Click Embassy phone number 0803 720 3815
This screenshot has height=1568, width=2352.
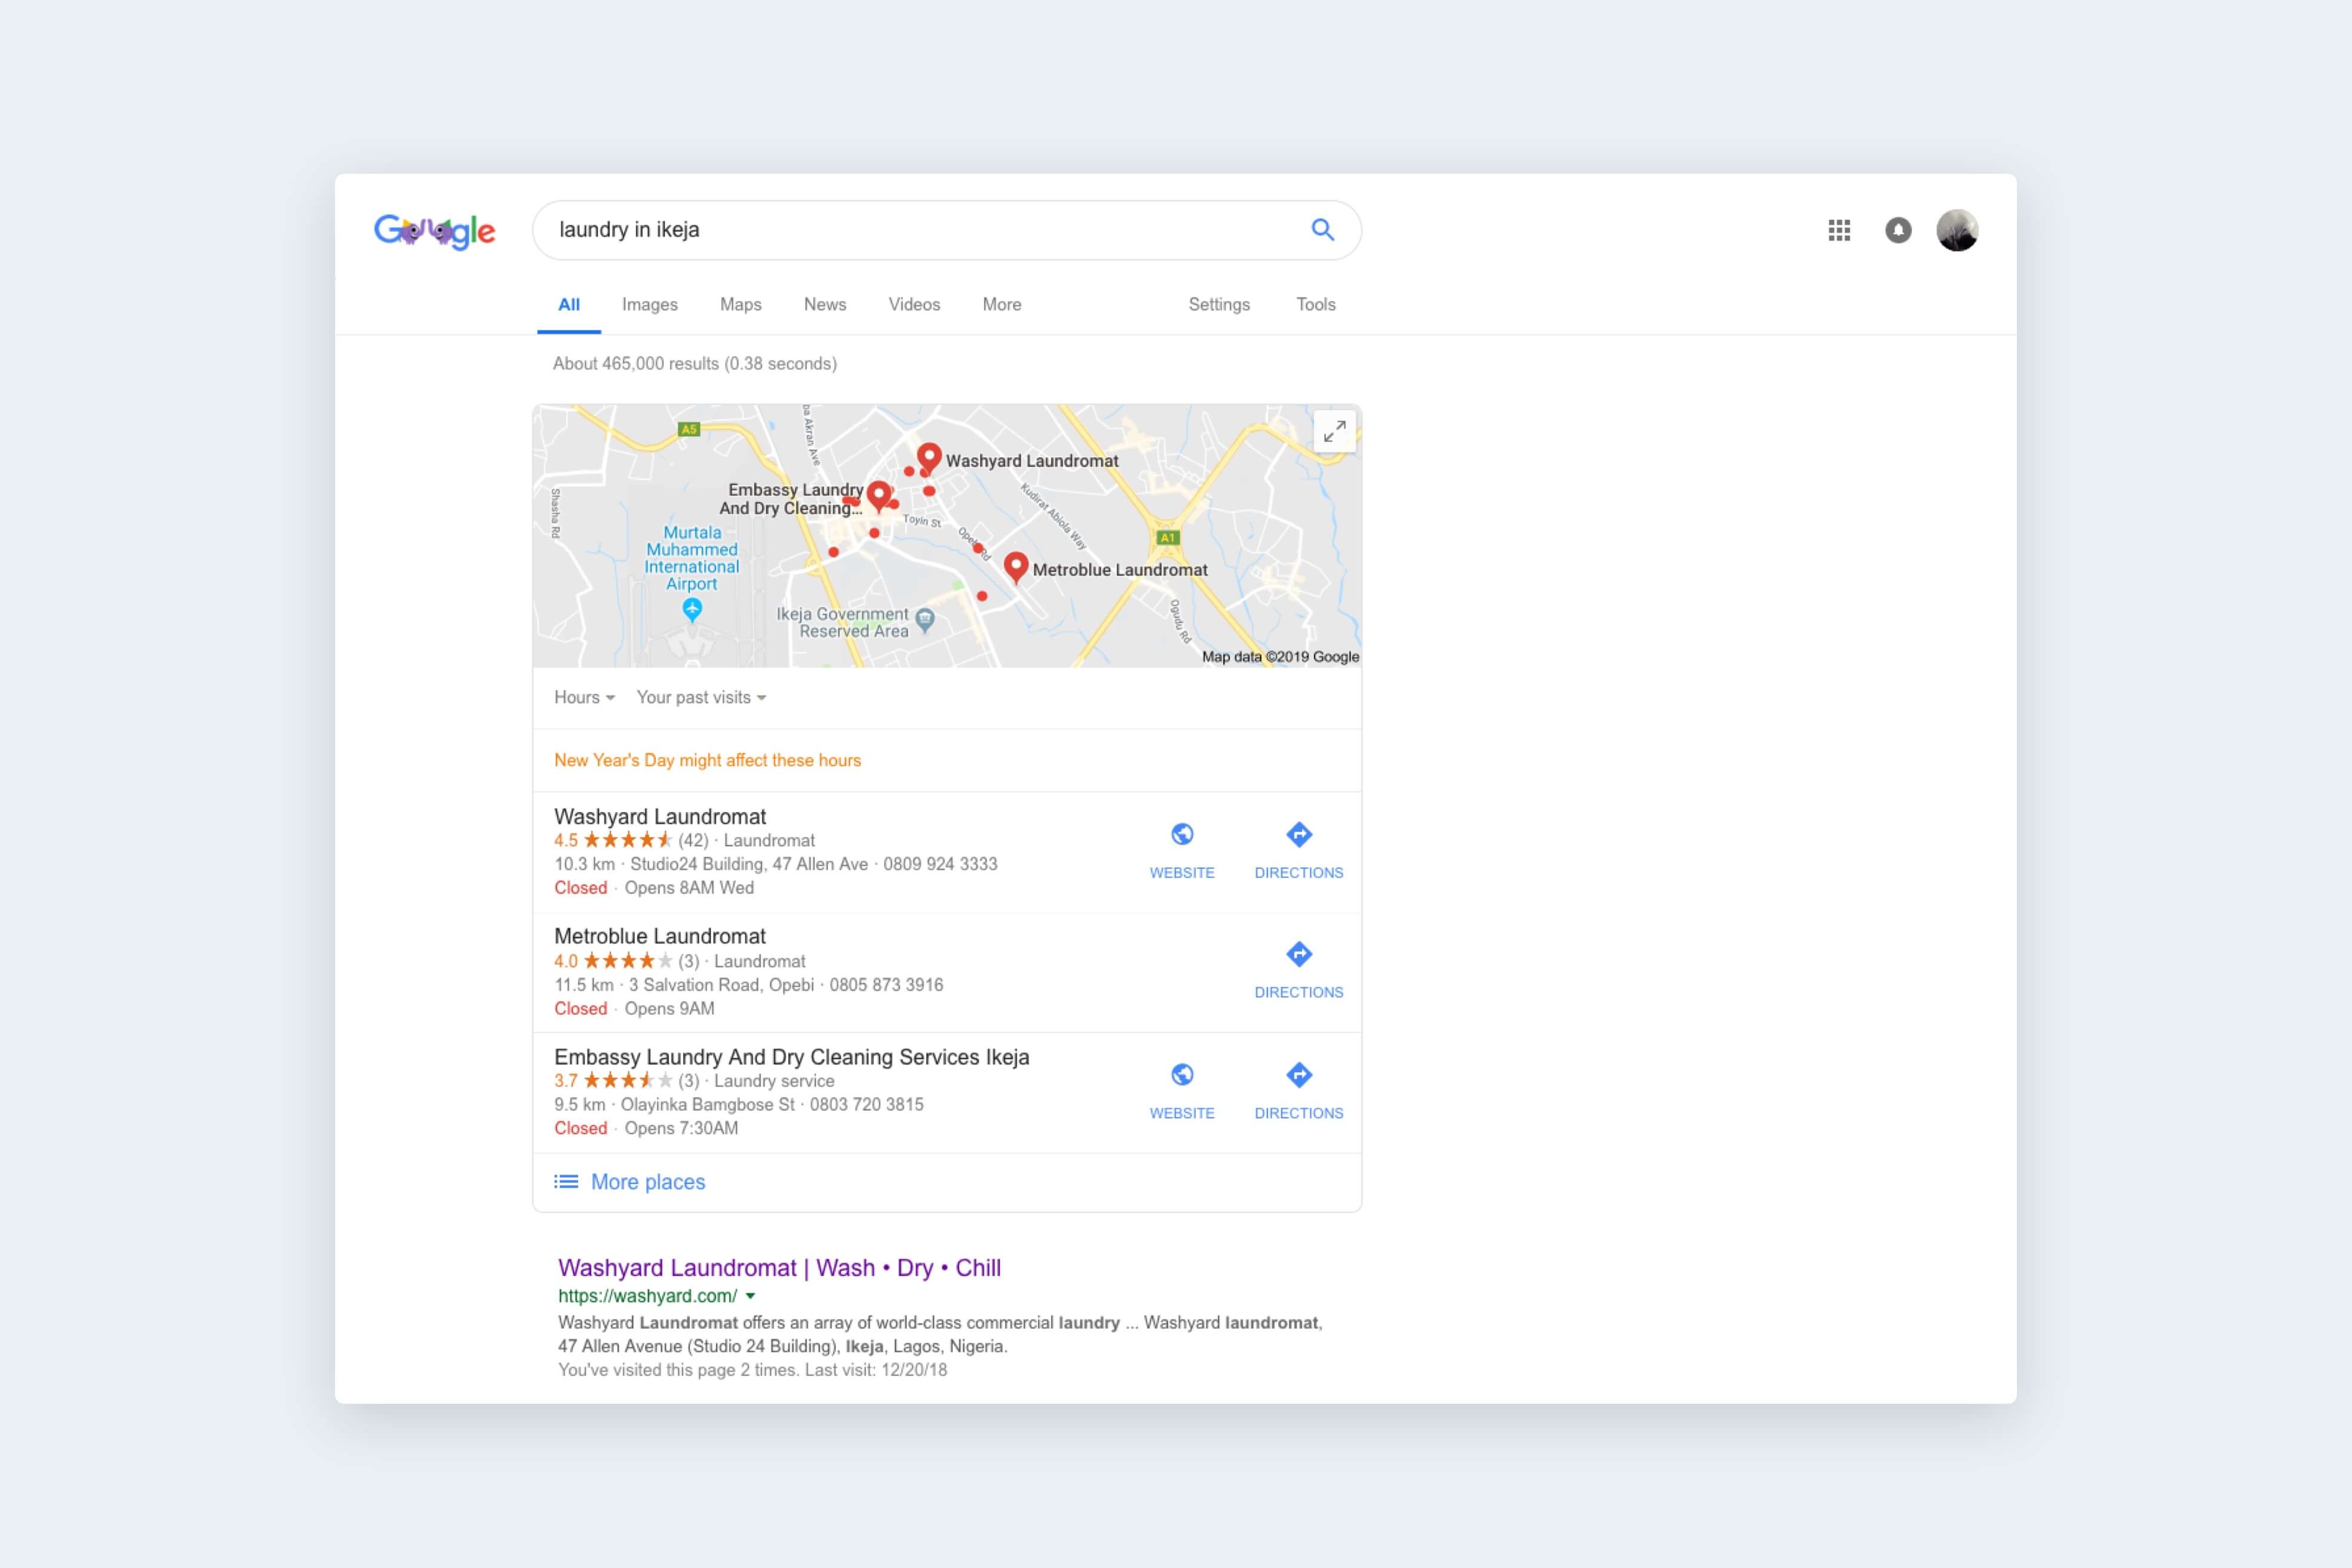click(867, 1105)
